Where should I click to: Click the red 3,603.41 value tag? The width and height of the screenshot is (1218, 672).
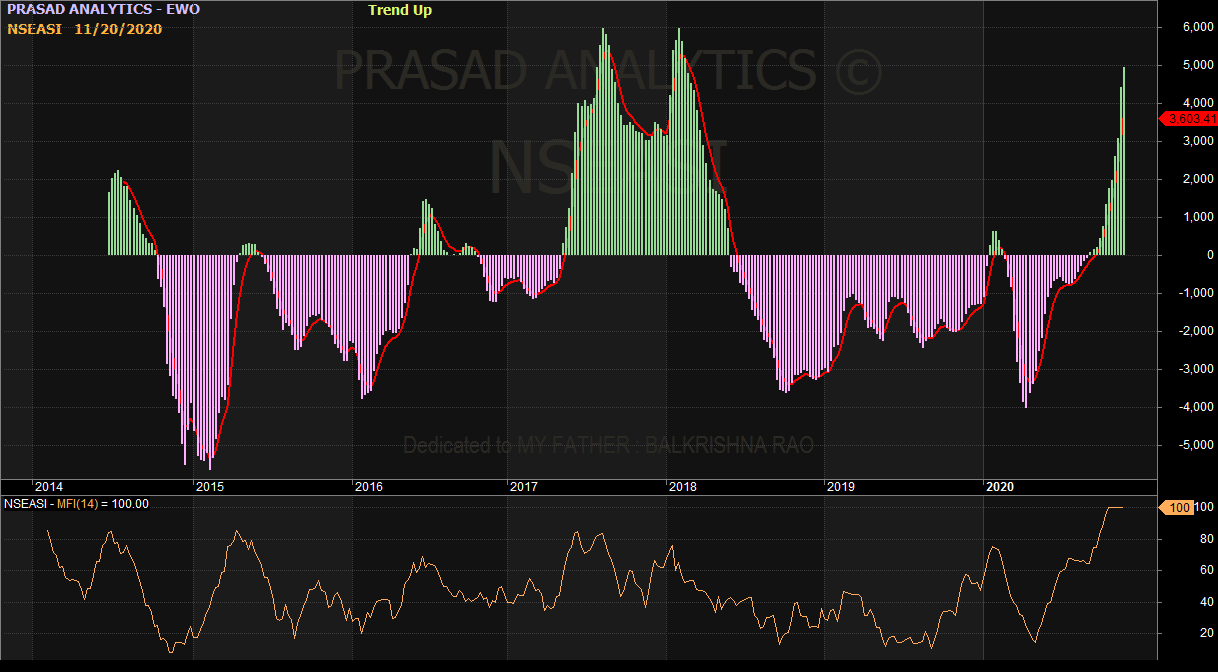click(1186, 119)
